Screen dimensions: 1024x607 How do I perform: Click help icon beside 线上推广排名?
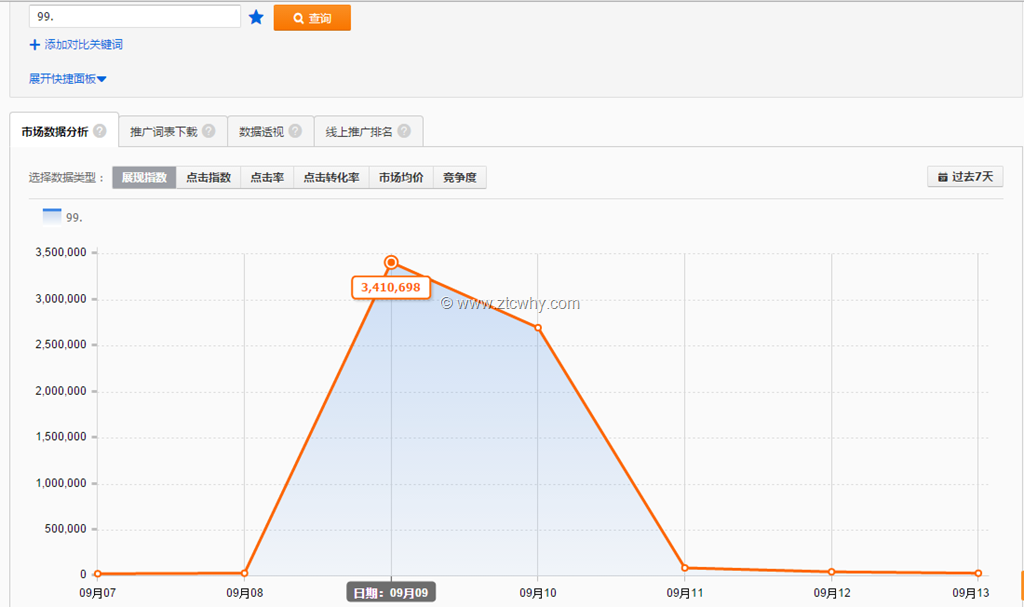[404, 131]
